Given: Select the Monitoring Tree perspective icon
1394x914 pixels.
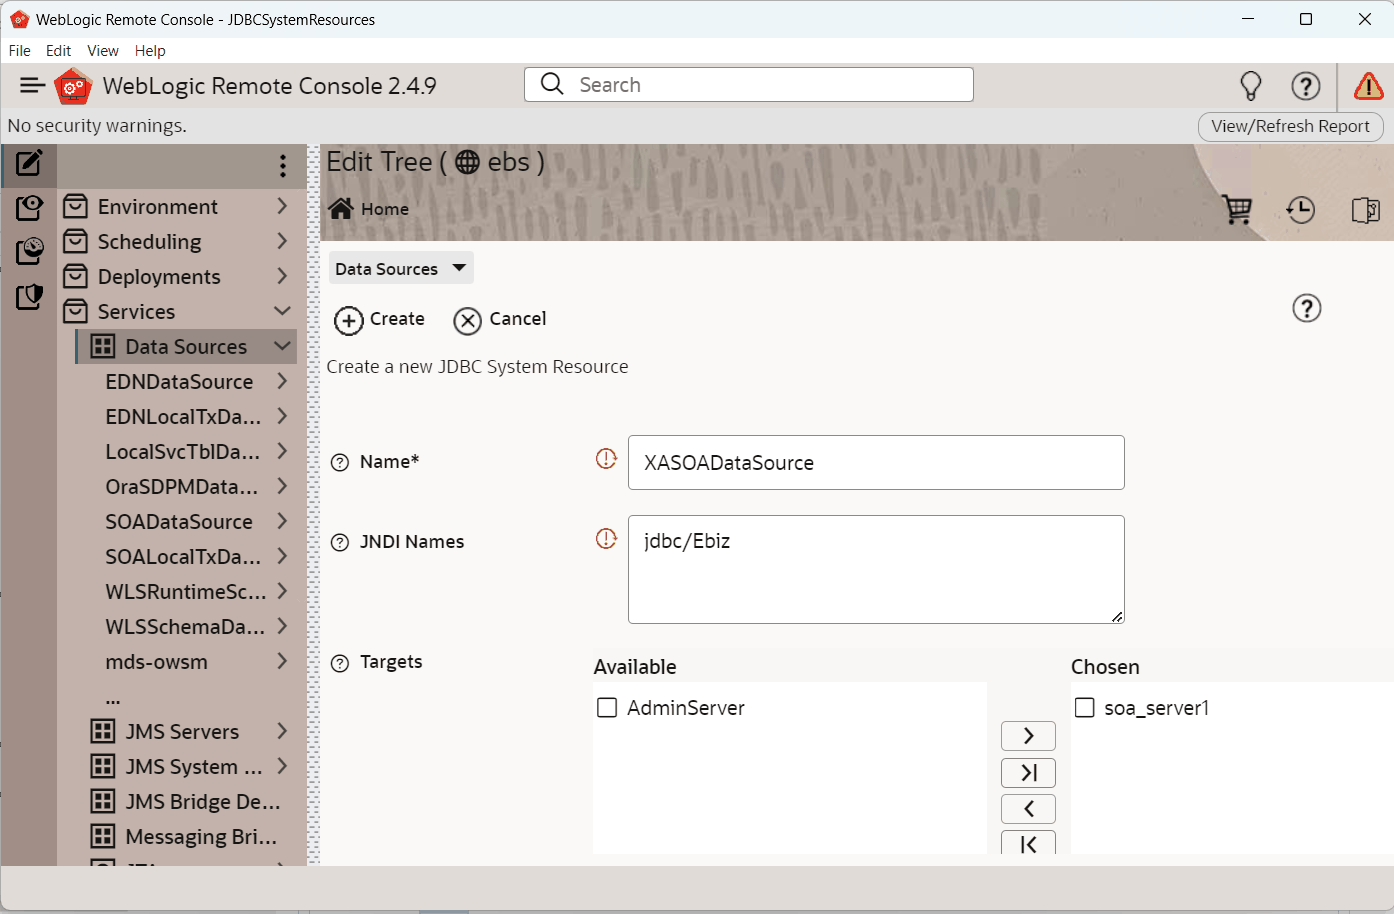Looking at the screenshot, I should 29,251.
